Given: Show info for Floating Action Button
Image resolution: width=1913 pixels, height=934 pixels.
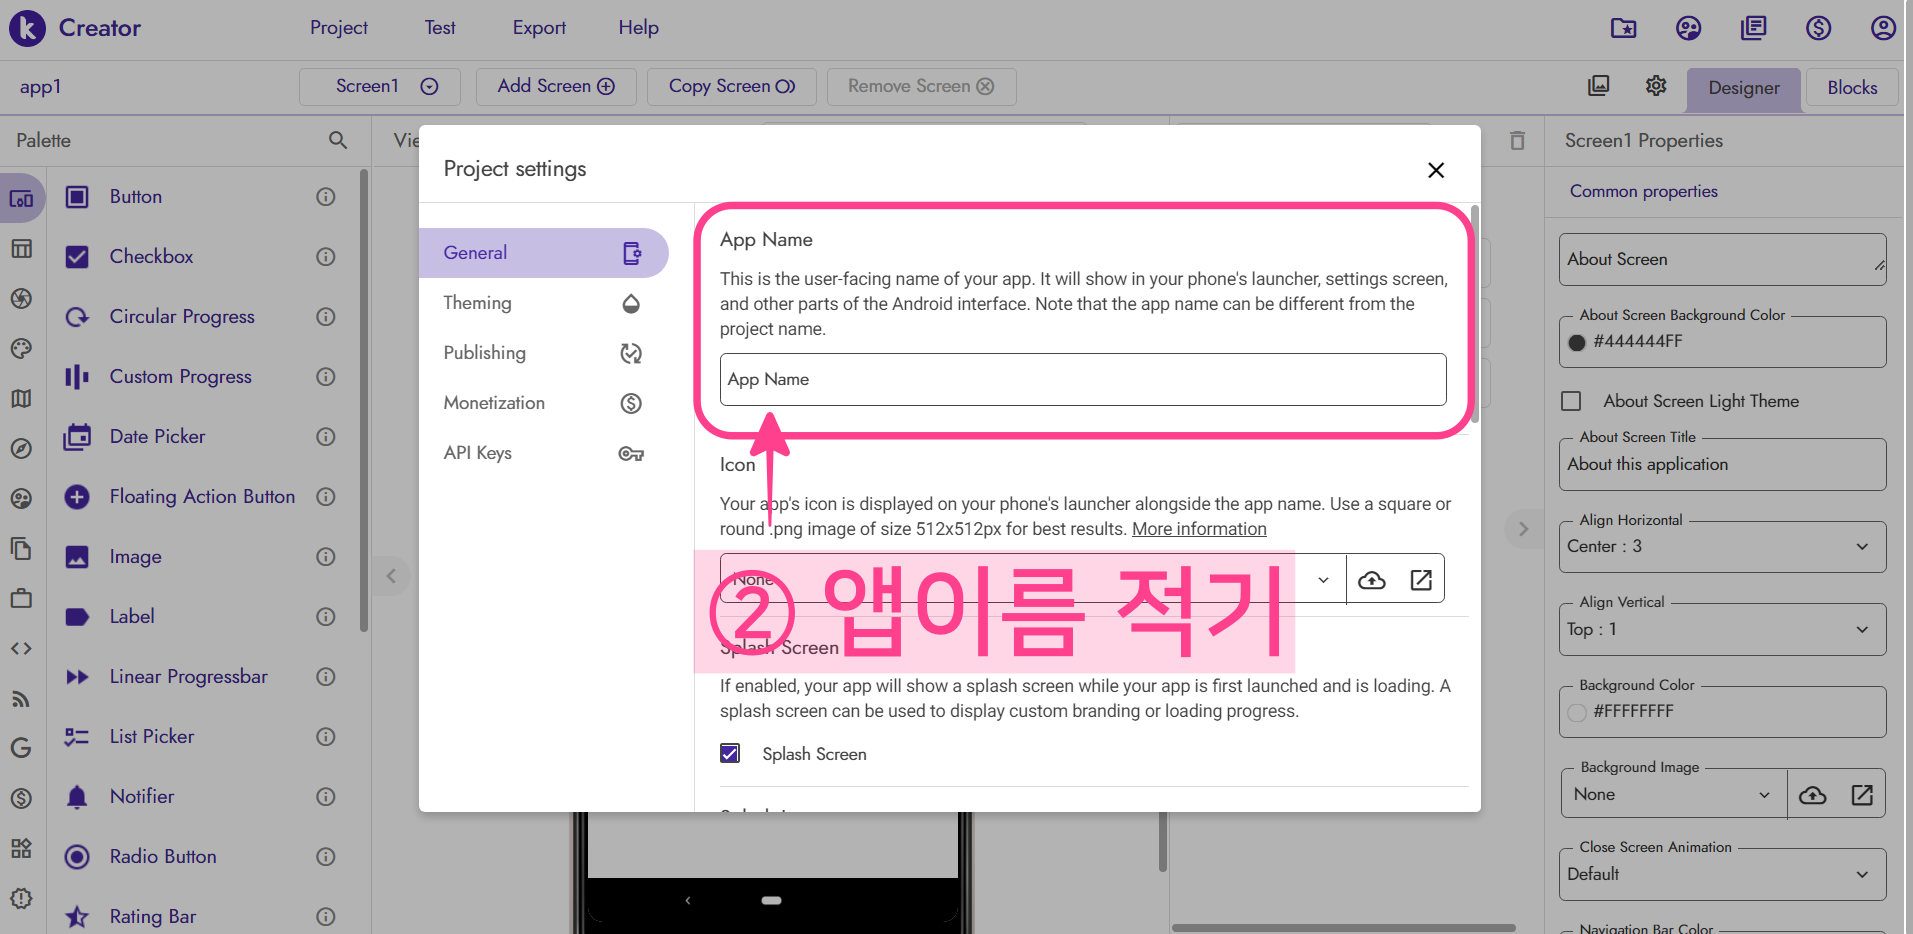Looking at the screenshot, I should [x=326, y=497].
